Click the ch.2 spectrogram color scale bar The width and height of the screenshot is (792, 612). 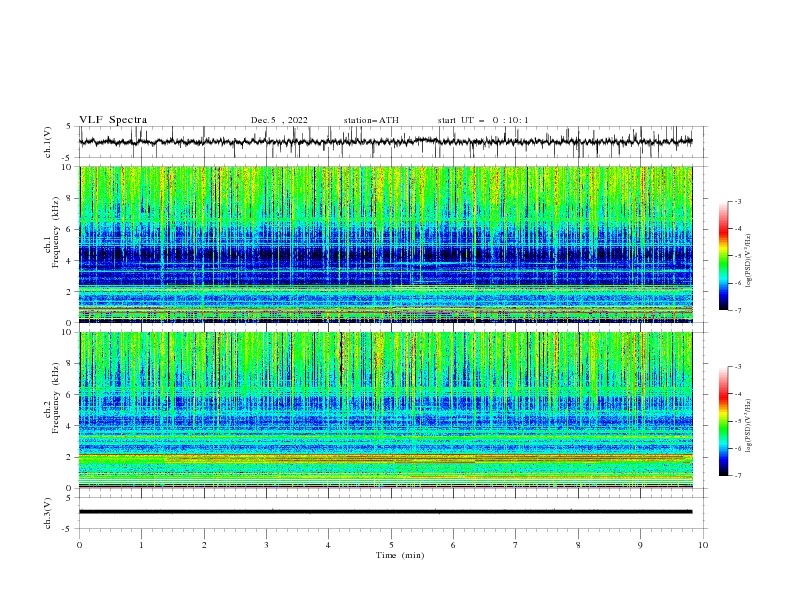723,421
